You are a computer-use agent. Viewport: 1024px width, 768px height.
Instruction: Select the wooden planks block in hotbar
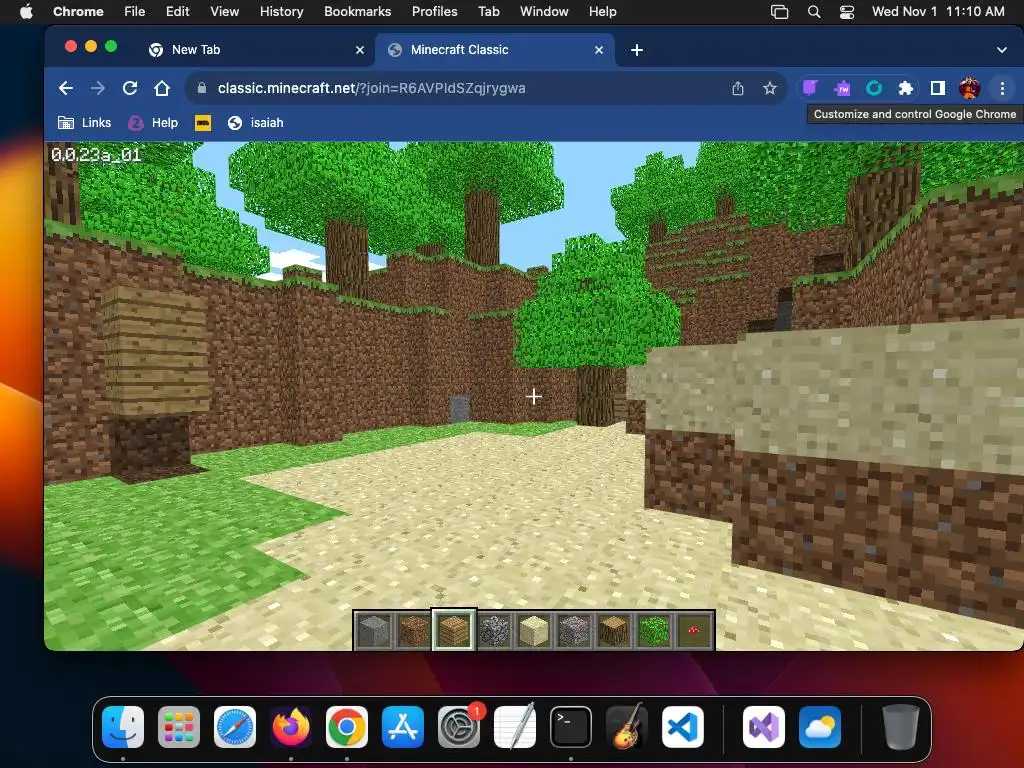(454, 630)
